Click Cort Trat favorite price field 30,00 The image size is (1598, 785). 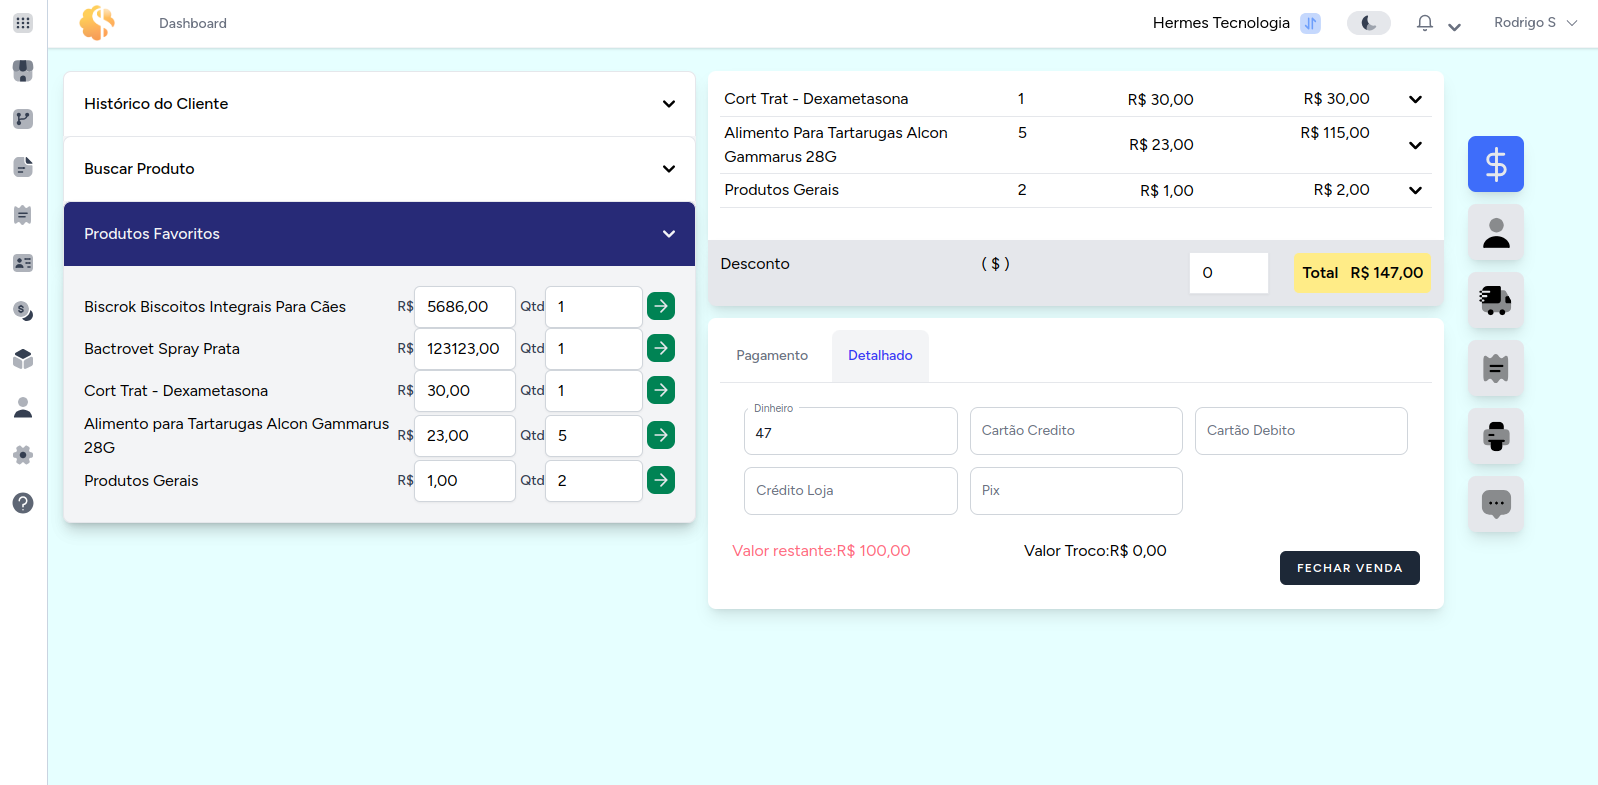(465, 391)
